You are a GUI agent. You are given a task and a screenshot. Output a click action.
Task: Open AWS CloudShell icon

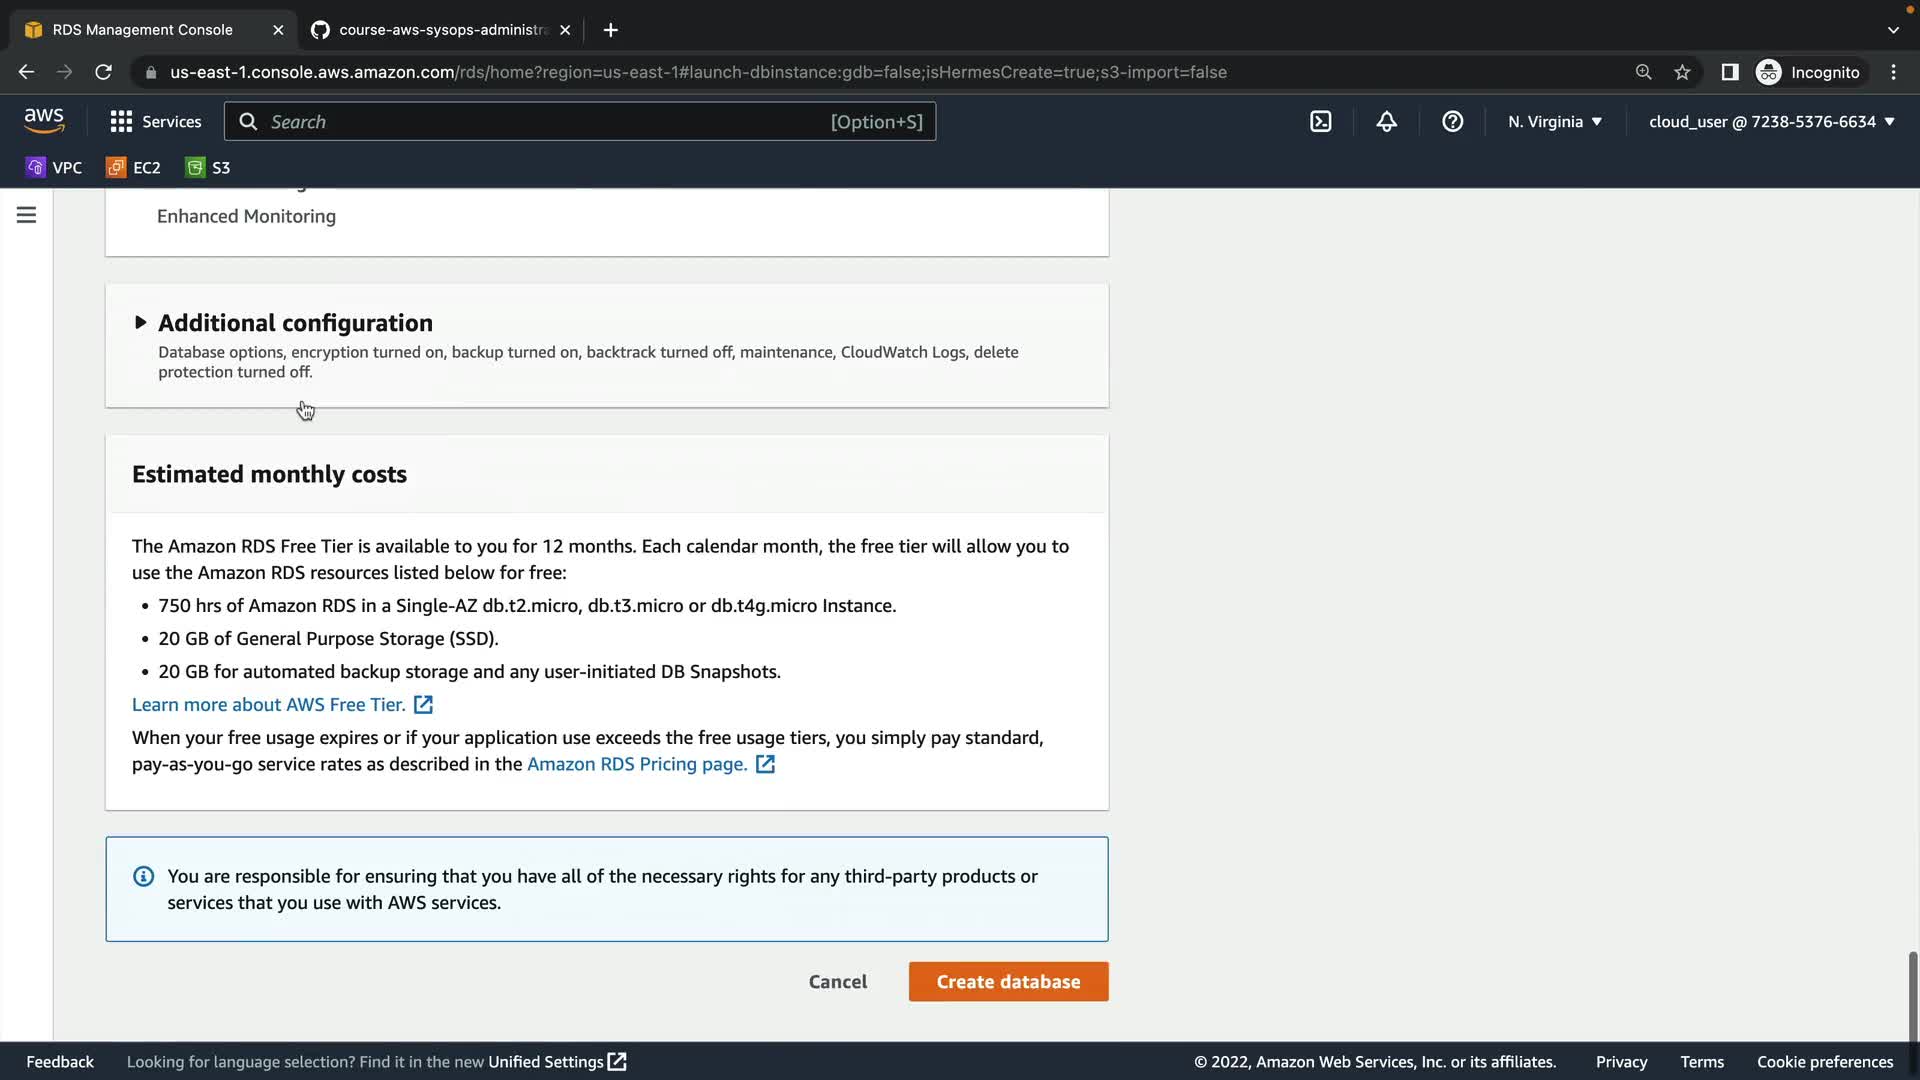pyautogui.click(x=1320, y=121)
